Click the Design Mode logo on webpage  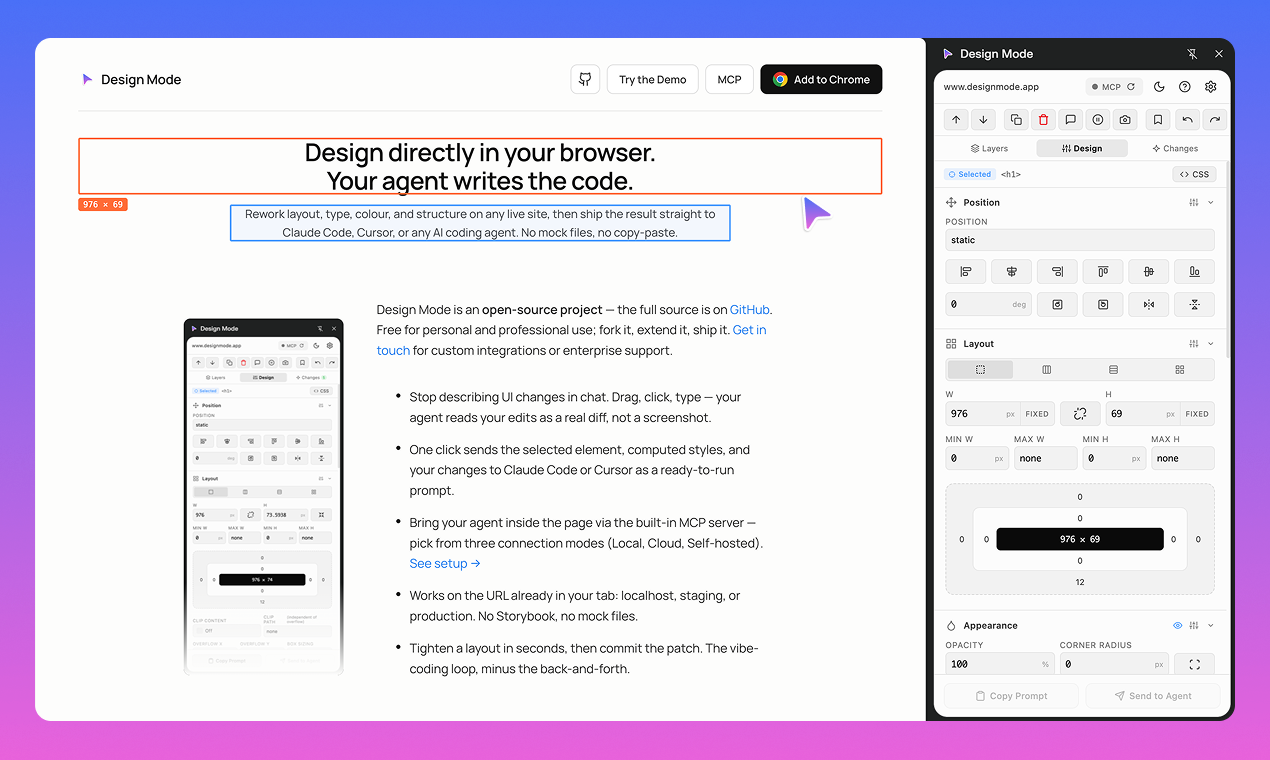(131, 80)
